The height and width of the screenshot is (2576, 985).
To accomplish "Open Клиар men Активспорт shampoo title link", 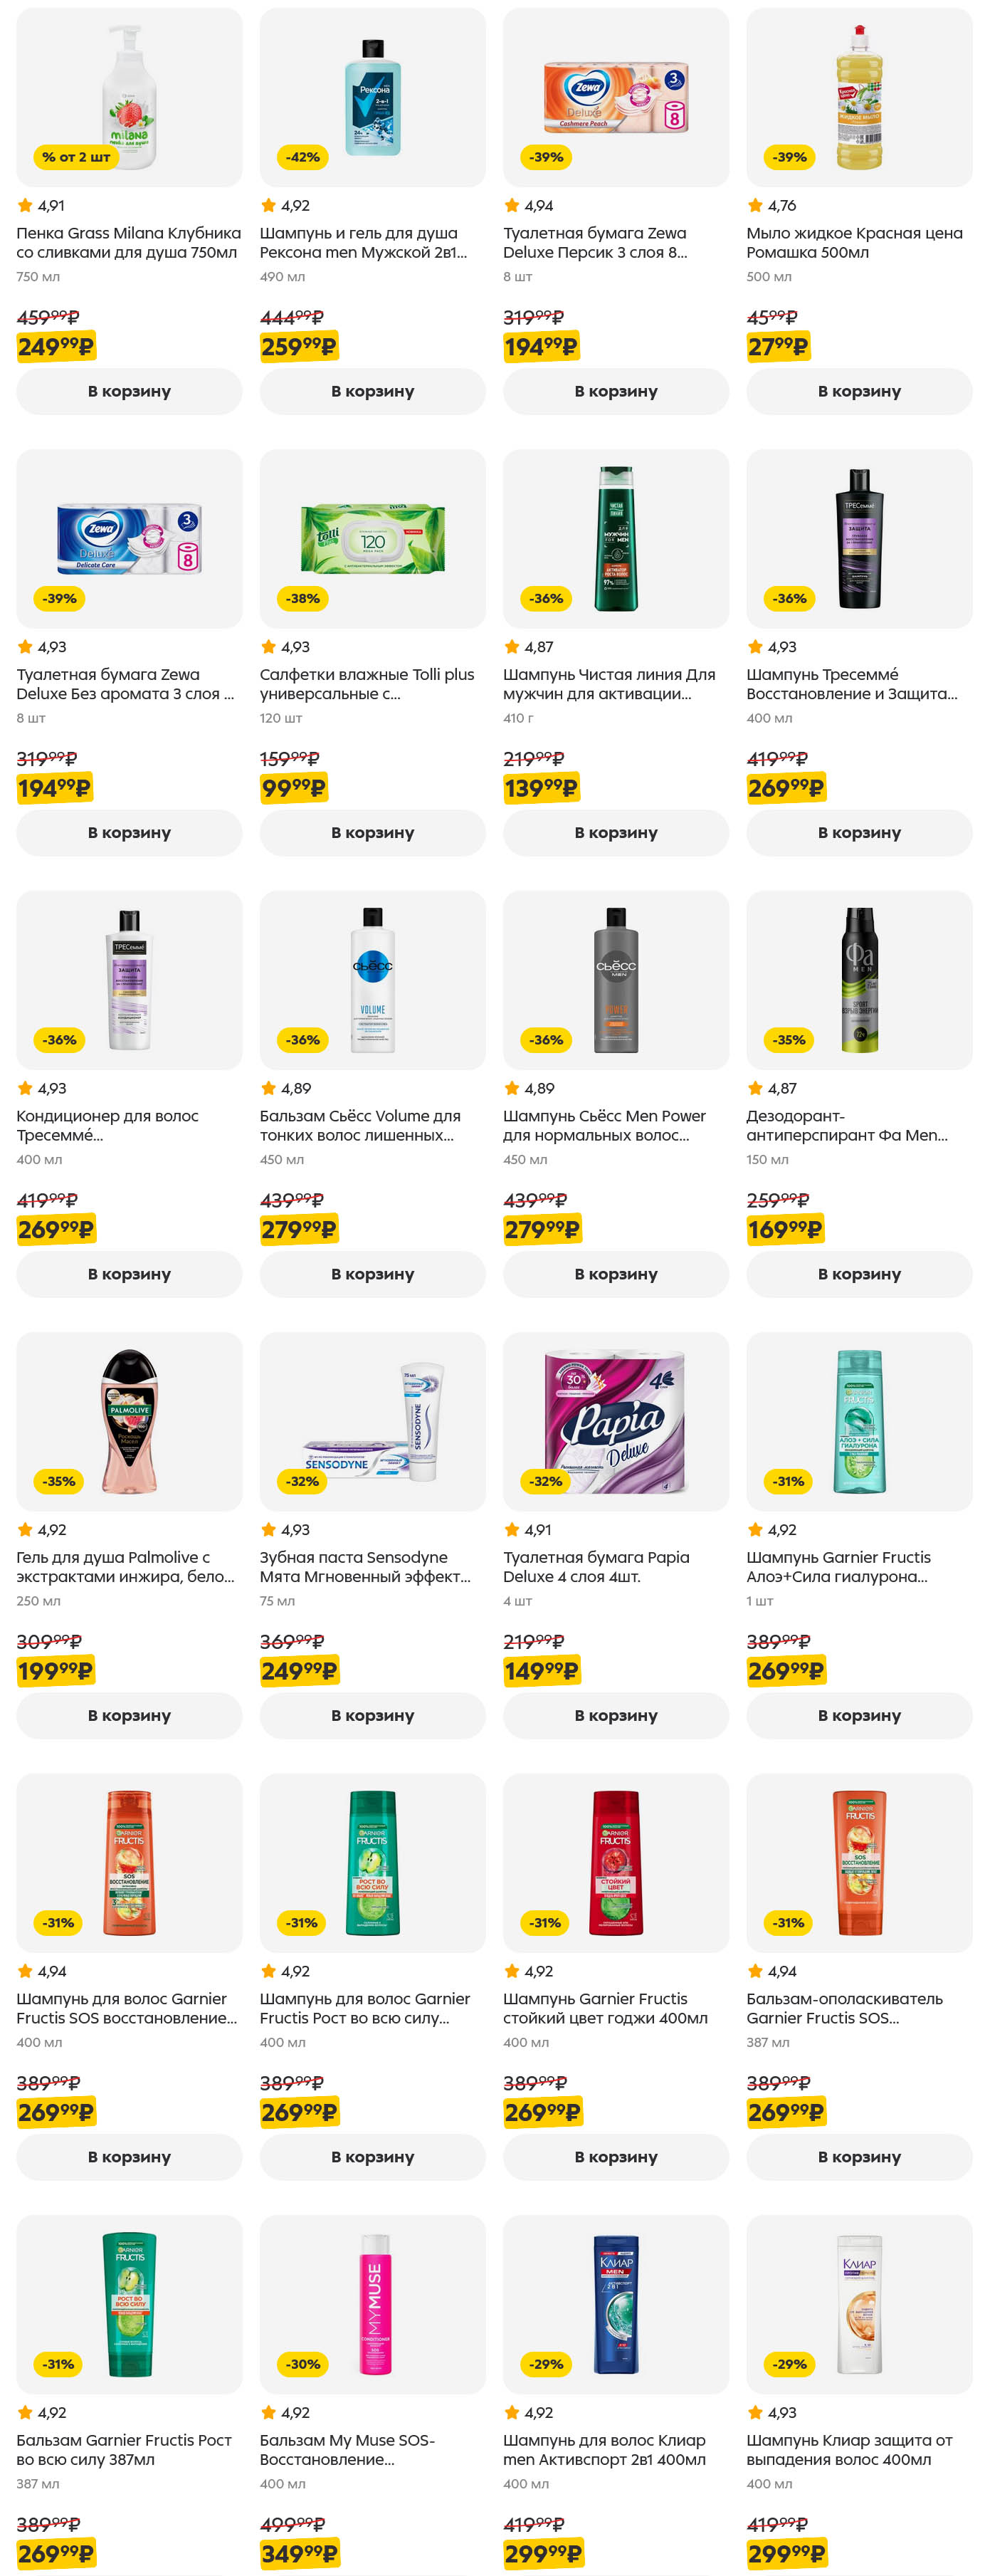I will coord(603,2449).
